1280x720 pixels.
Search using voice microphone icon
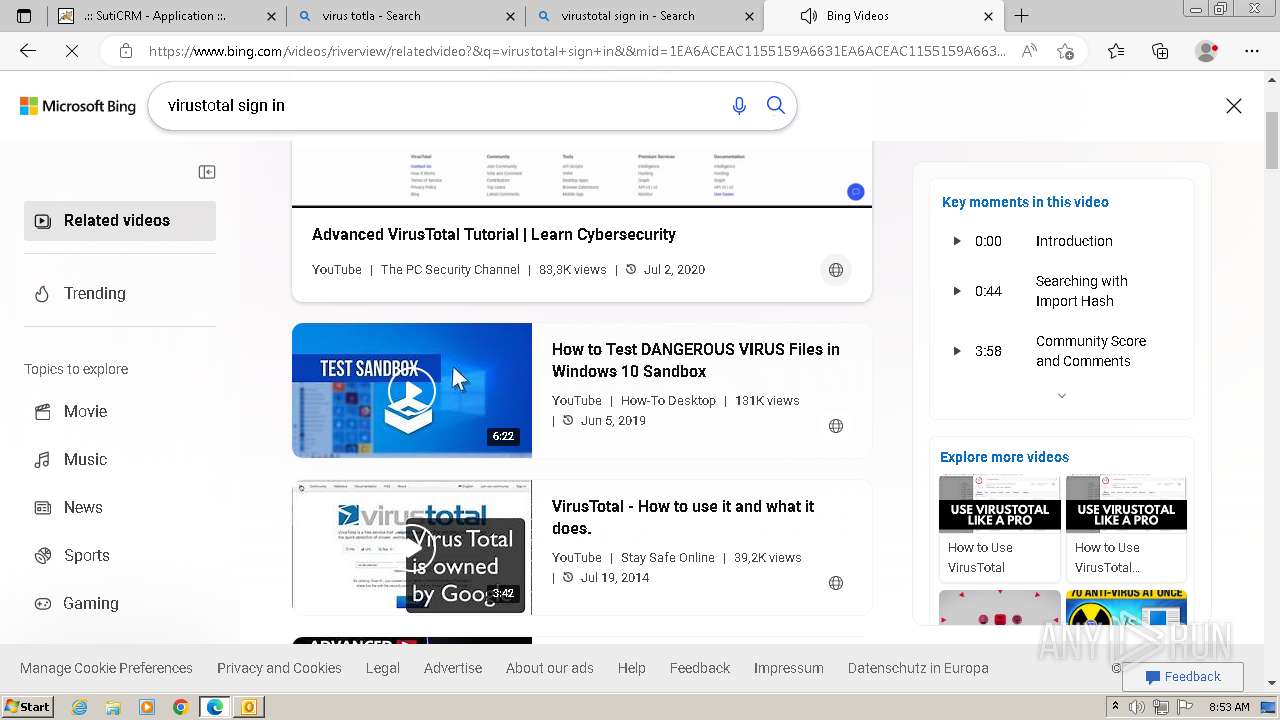[739, 105]
